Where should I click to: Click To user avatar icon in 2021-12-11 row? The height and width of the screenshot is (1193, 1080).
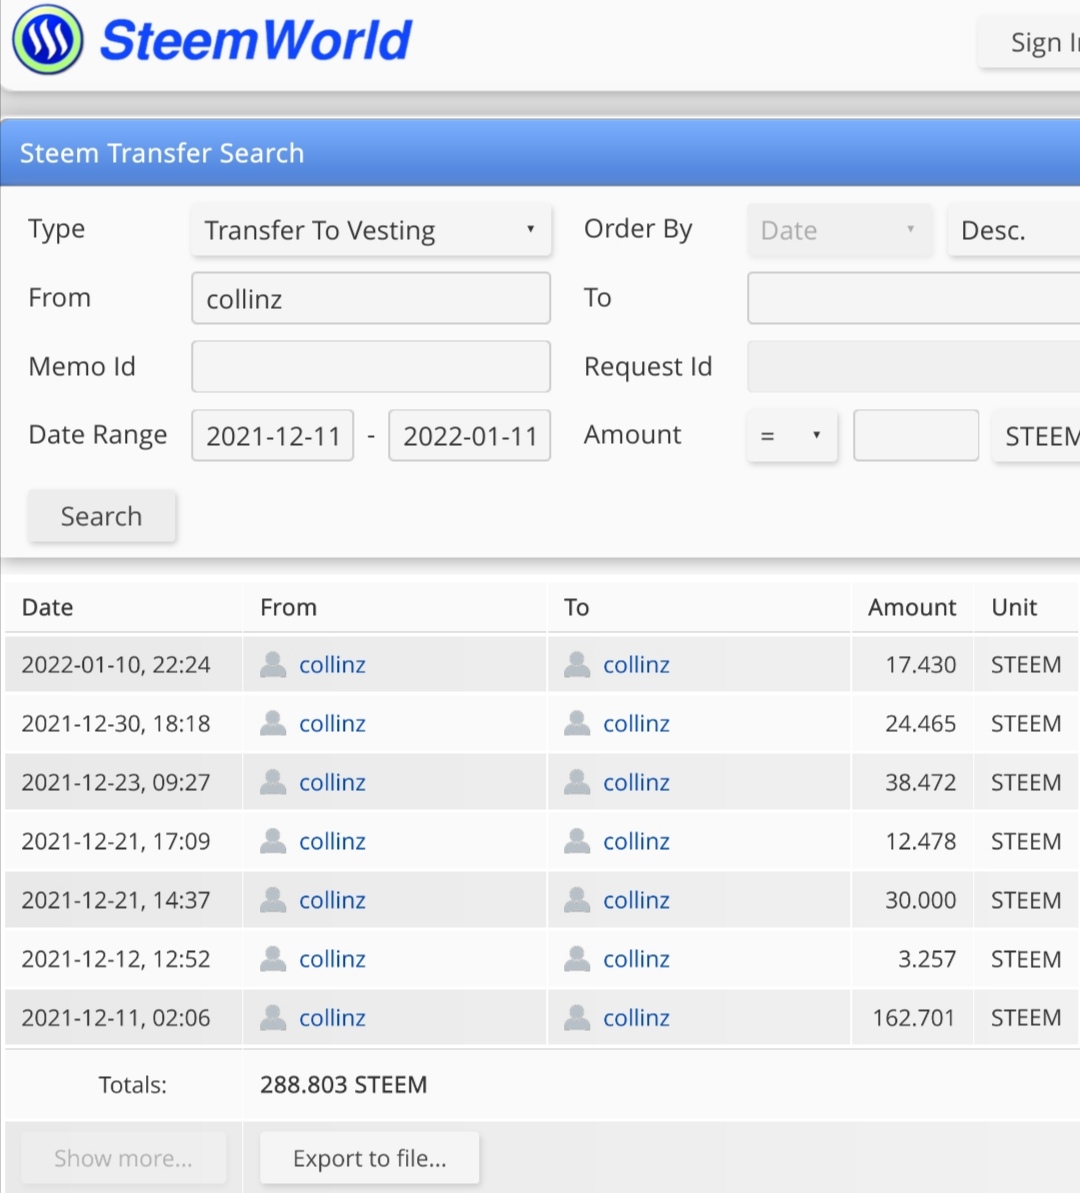tap(578, 1017)
